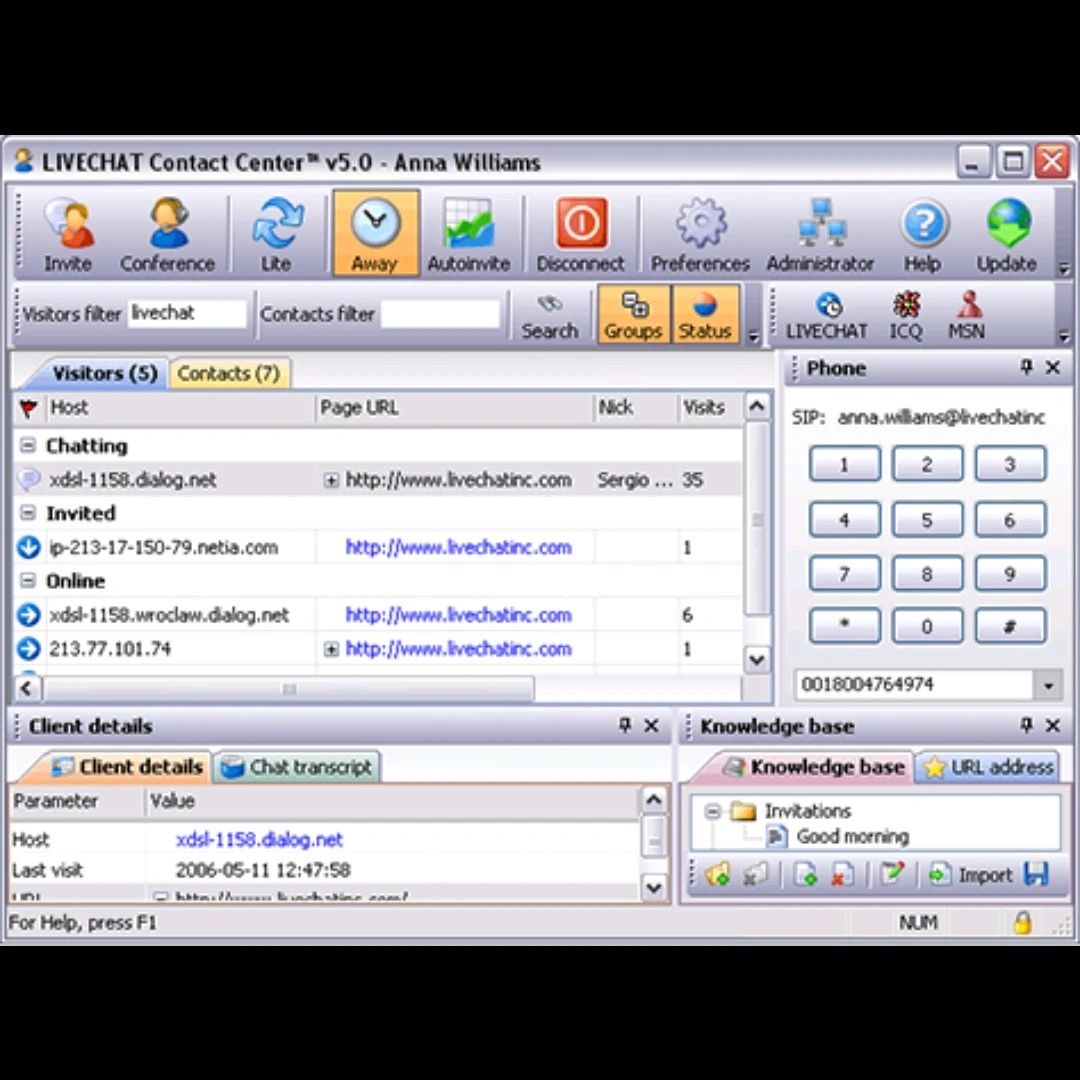Click the xdsl-1158.dialog.net host link
Image resolution: width=1080 pixels, height=1080 pixels.
(259, 839)
